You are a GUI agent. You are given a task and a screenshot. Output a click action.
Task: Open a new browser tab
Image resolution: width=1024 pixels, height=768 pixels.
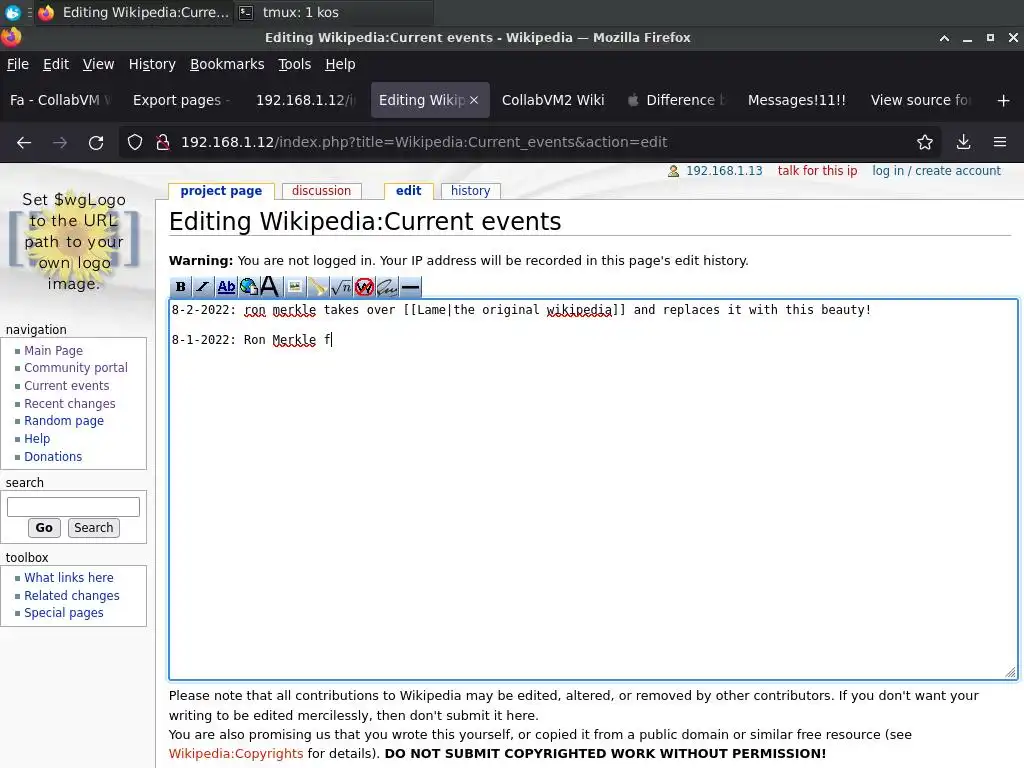pyautogui.click(x=1004, y=101)
